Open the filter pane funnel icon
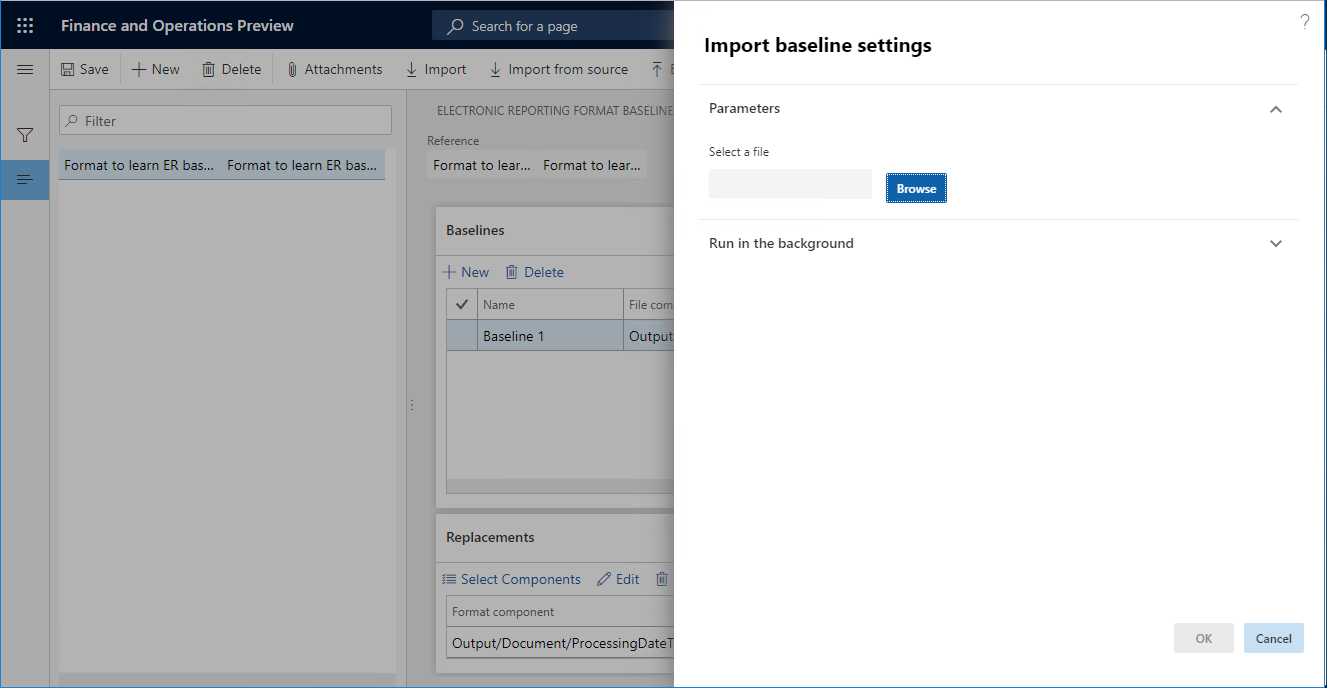 [x=25, y=135]
